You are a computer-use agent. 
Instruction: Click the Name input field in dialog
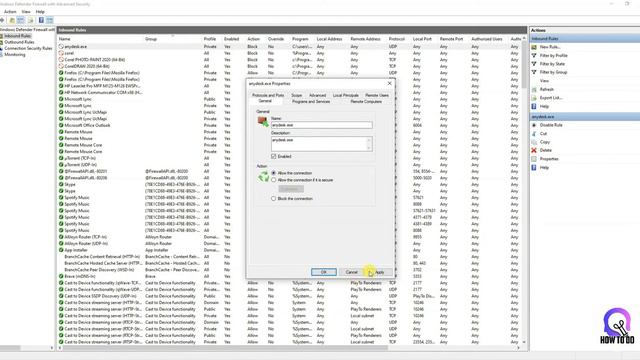pos(322,125)
